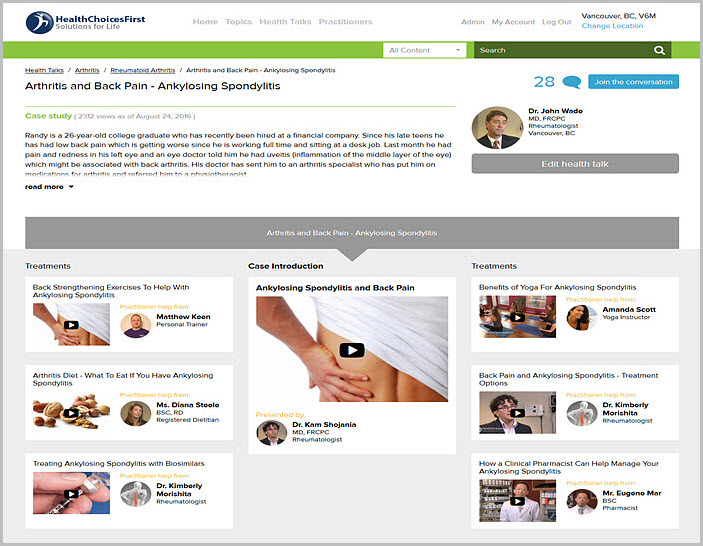Go to the Practitioners menu item

click(345, 22)
